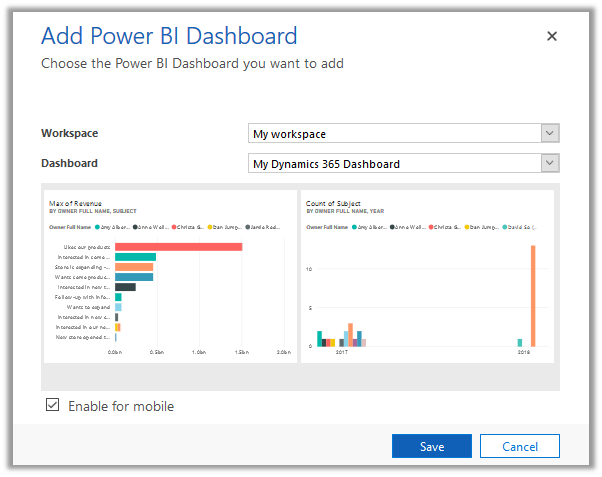
Task: Expand the Workspace dropdown arrow
Action: click(549, 134)
